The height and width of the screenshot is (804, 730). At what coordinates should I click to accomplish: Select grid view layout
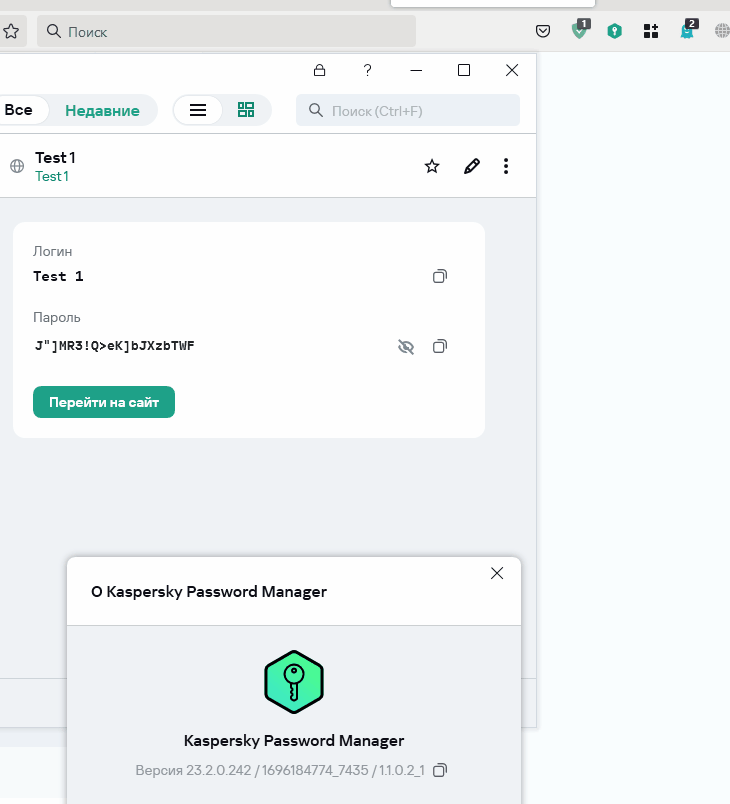tap(246, 110)
